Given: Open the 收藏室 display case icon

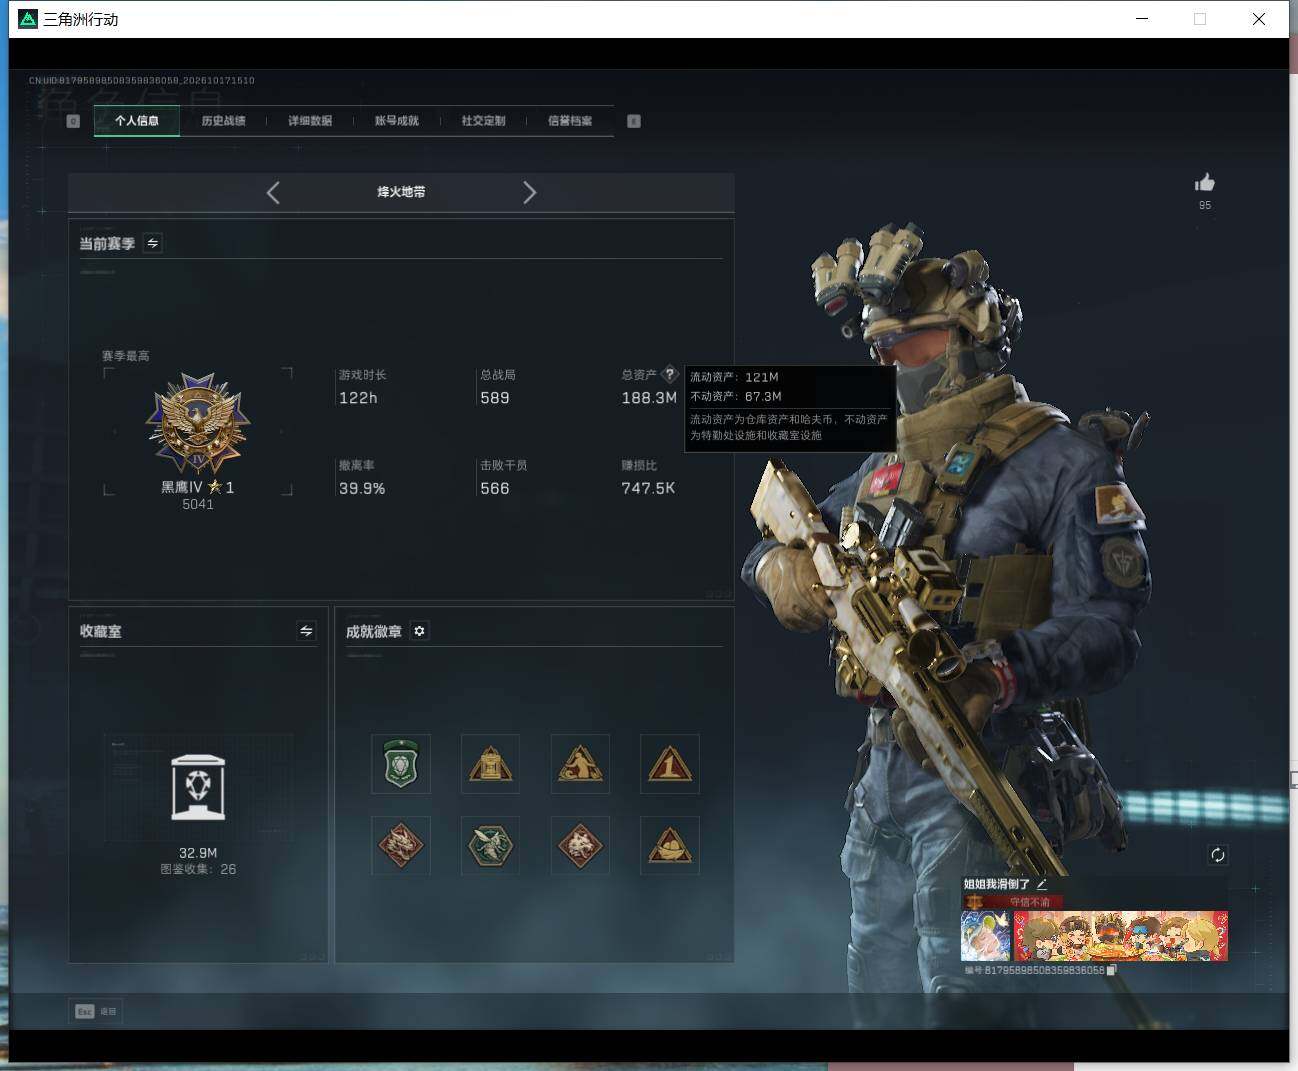Looking at the screenshot, I should point(198,787).
